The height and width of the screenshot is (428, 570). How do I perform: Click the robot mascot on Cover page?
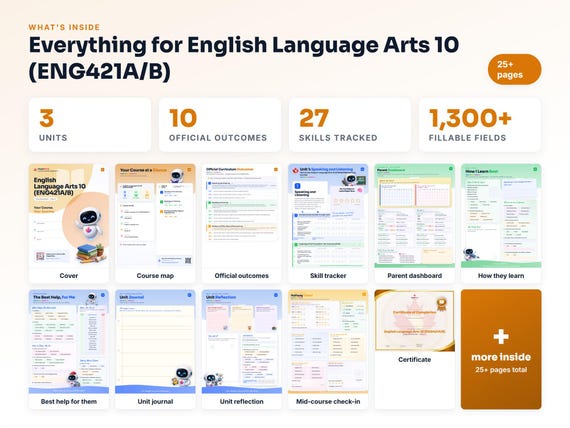click(x=89, y=224)
